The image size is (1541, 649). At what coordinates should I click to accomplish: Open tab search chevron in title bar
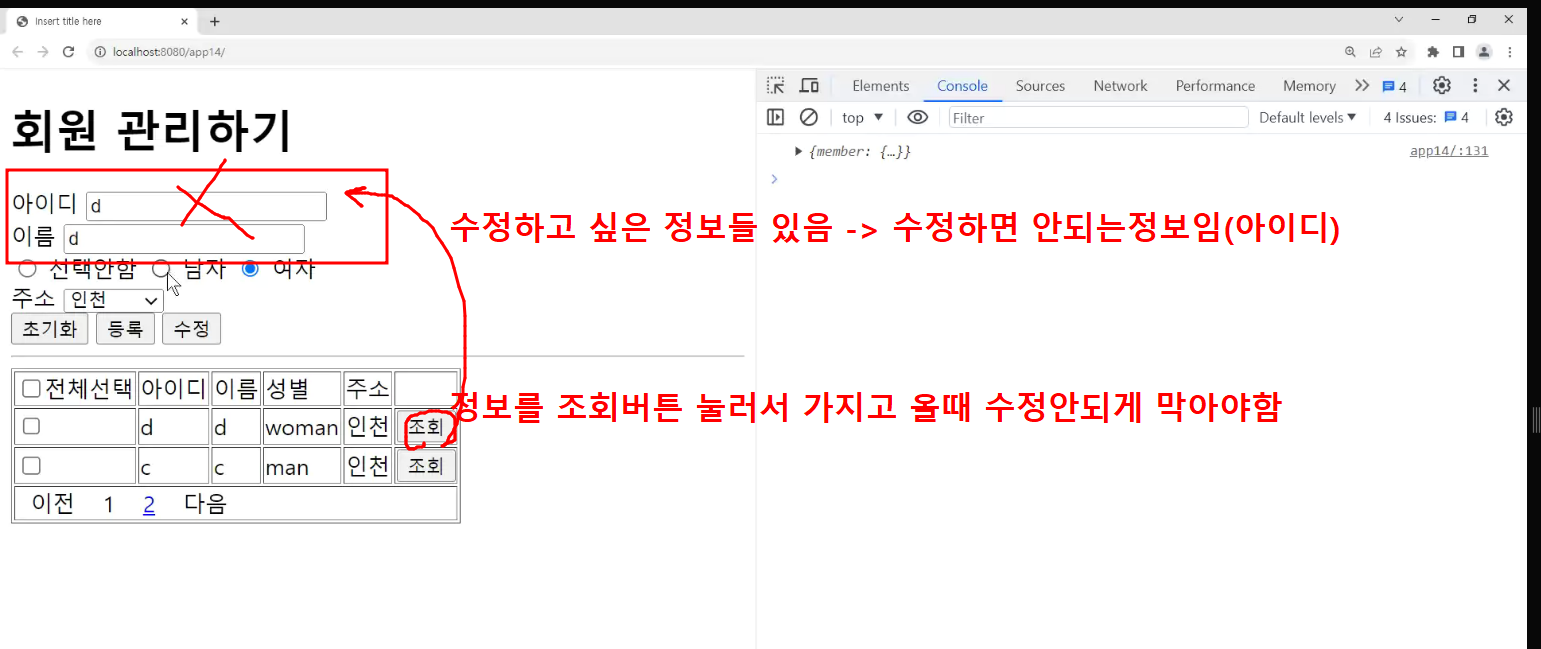pyautogui.click(x=1398, y=19)
